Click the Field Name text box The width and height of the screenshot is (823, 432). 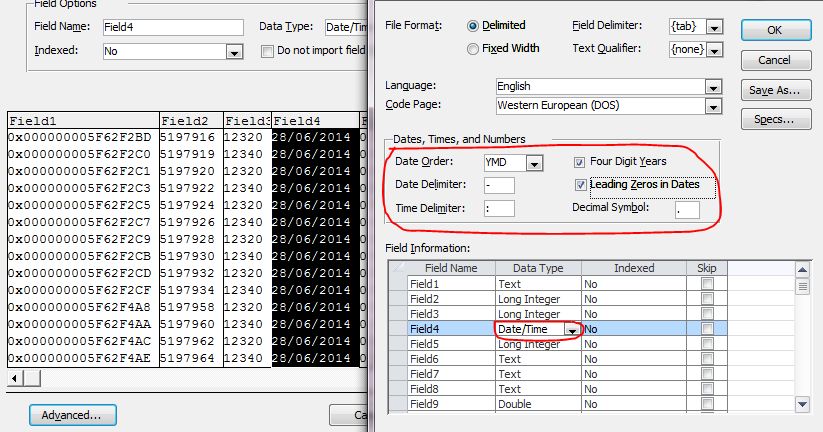pos(173,27)
